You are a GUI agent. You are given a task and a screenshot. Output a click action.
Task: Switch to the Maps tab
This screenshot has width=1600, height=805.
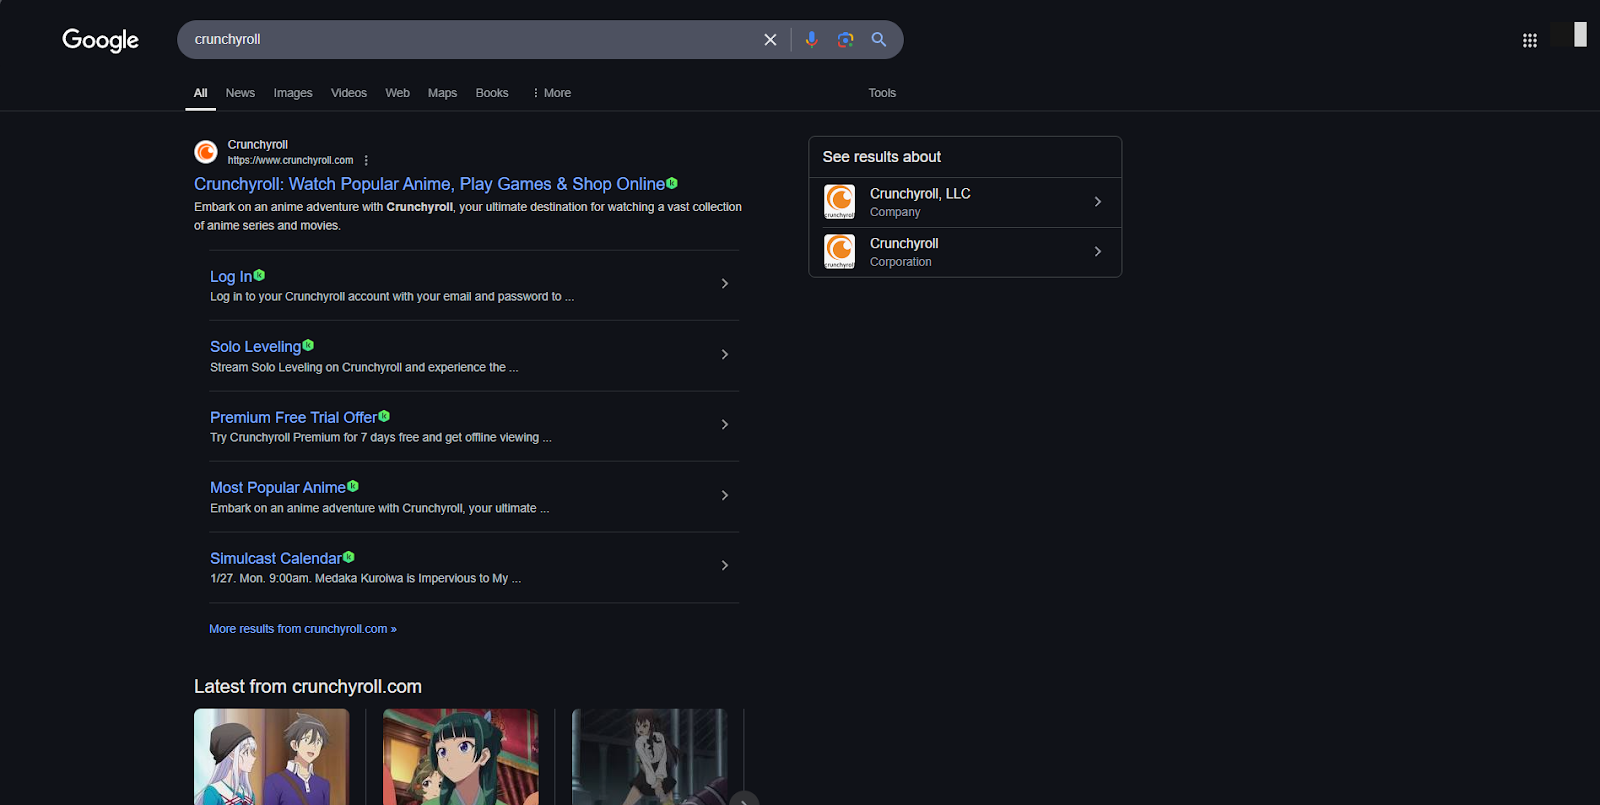[442, 93]
